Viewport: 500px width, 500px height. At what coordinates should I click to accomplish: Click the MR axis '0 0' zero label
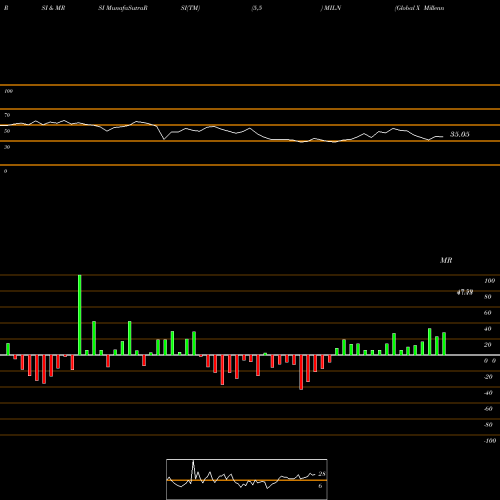pos(490,361)
